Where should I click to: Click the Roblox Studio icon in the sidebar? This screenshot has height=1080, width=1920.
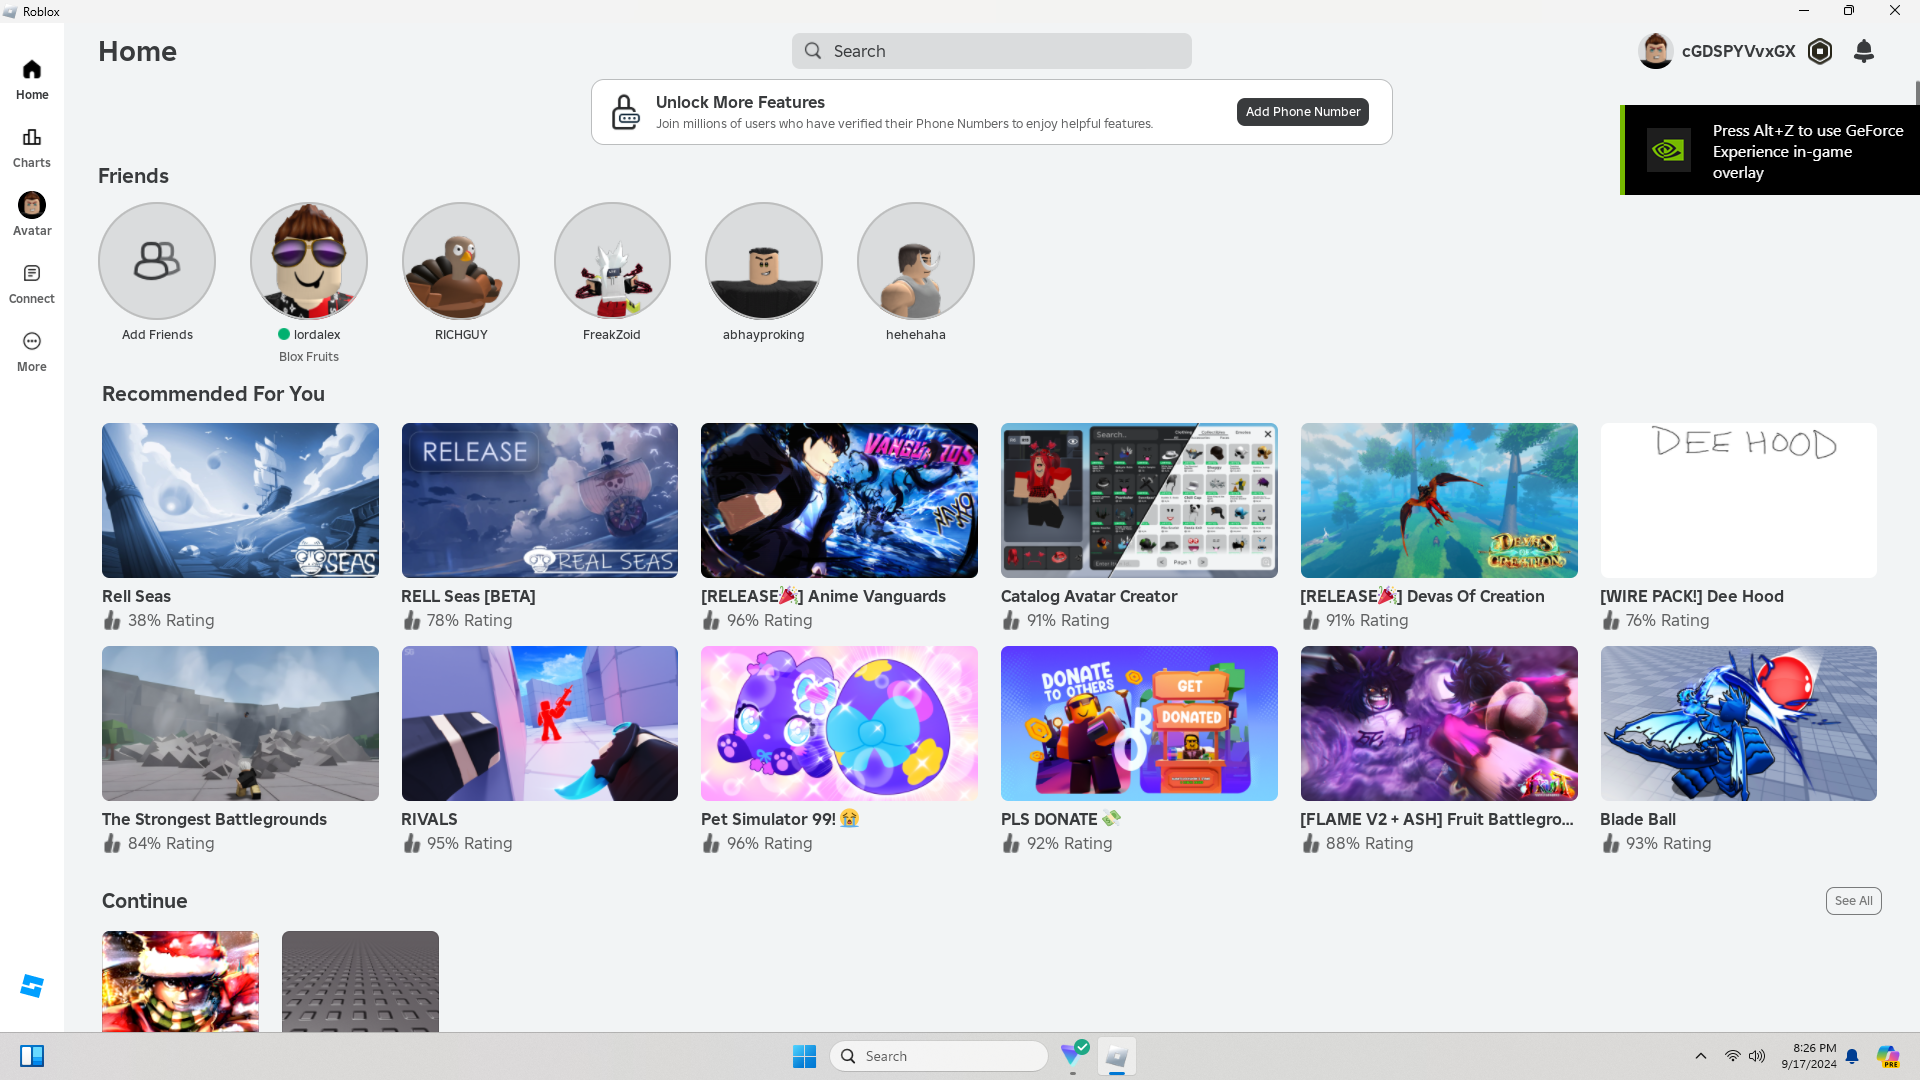(x=32, y=986)
